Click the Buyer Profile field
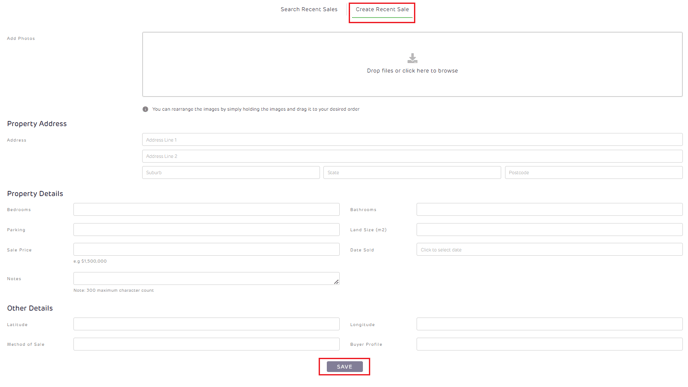Image resolution: width=688 pixels, height=387 pixels. click(549, 344)
